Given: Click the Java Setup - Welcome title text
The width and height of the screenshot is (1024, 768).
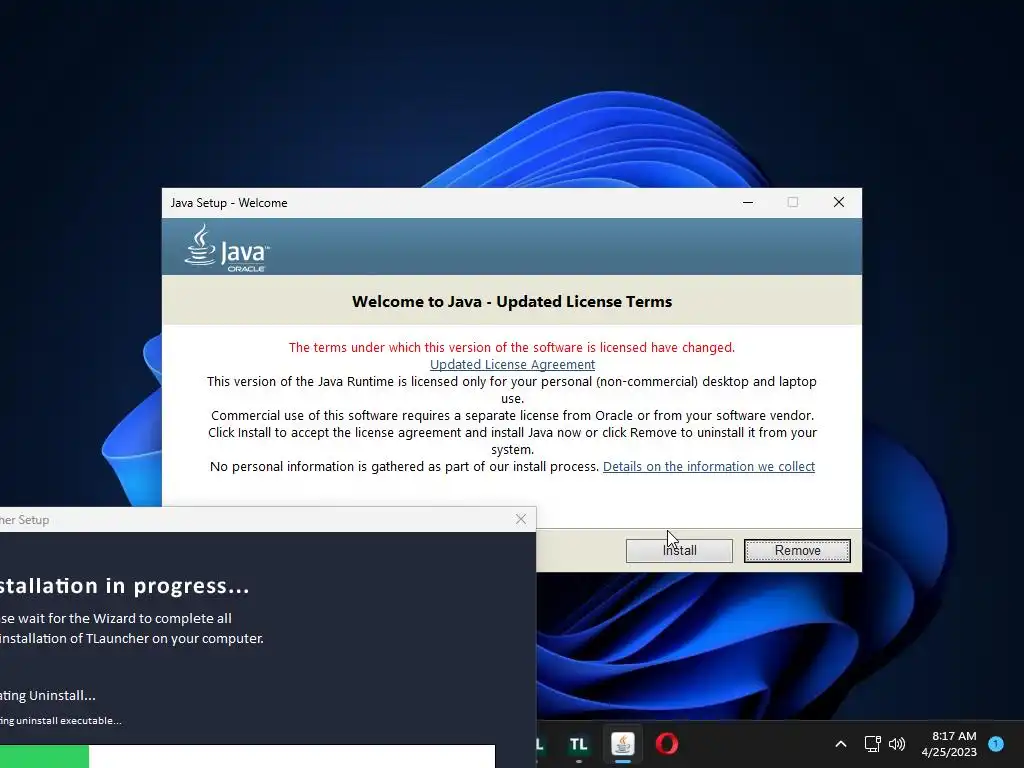Looking at the screenshot, I should [x=229, y=203].
